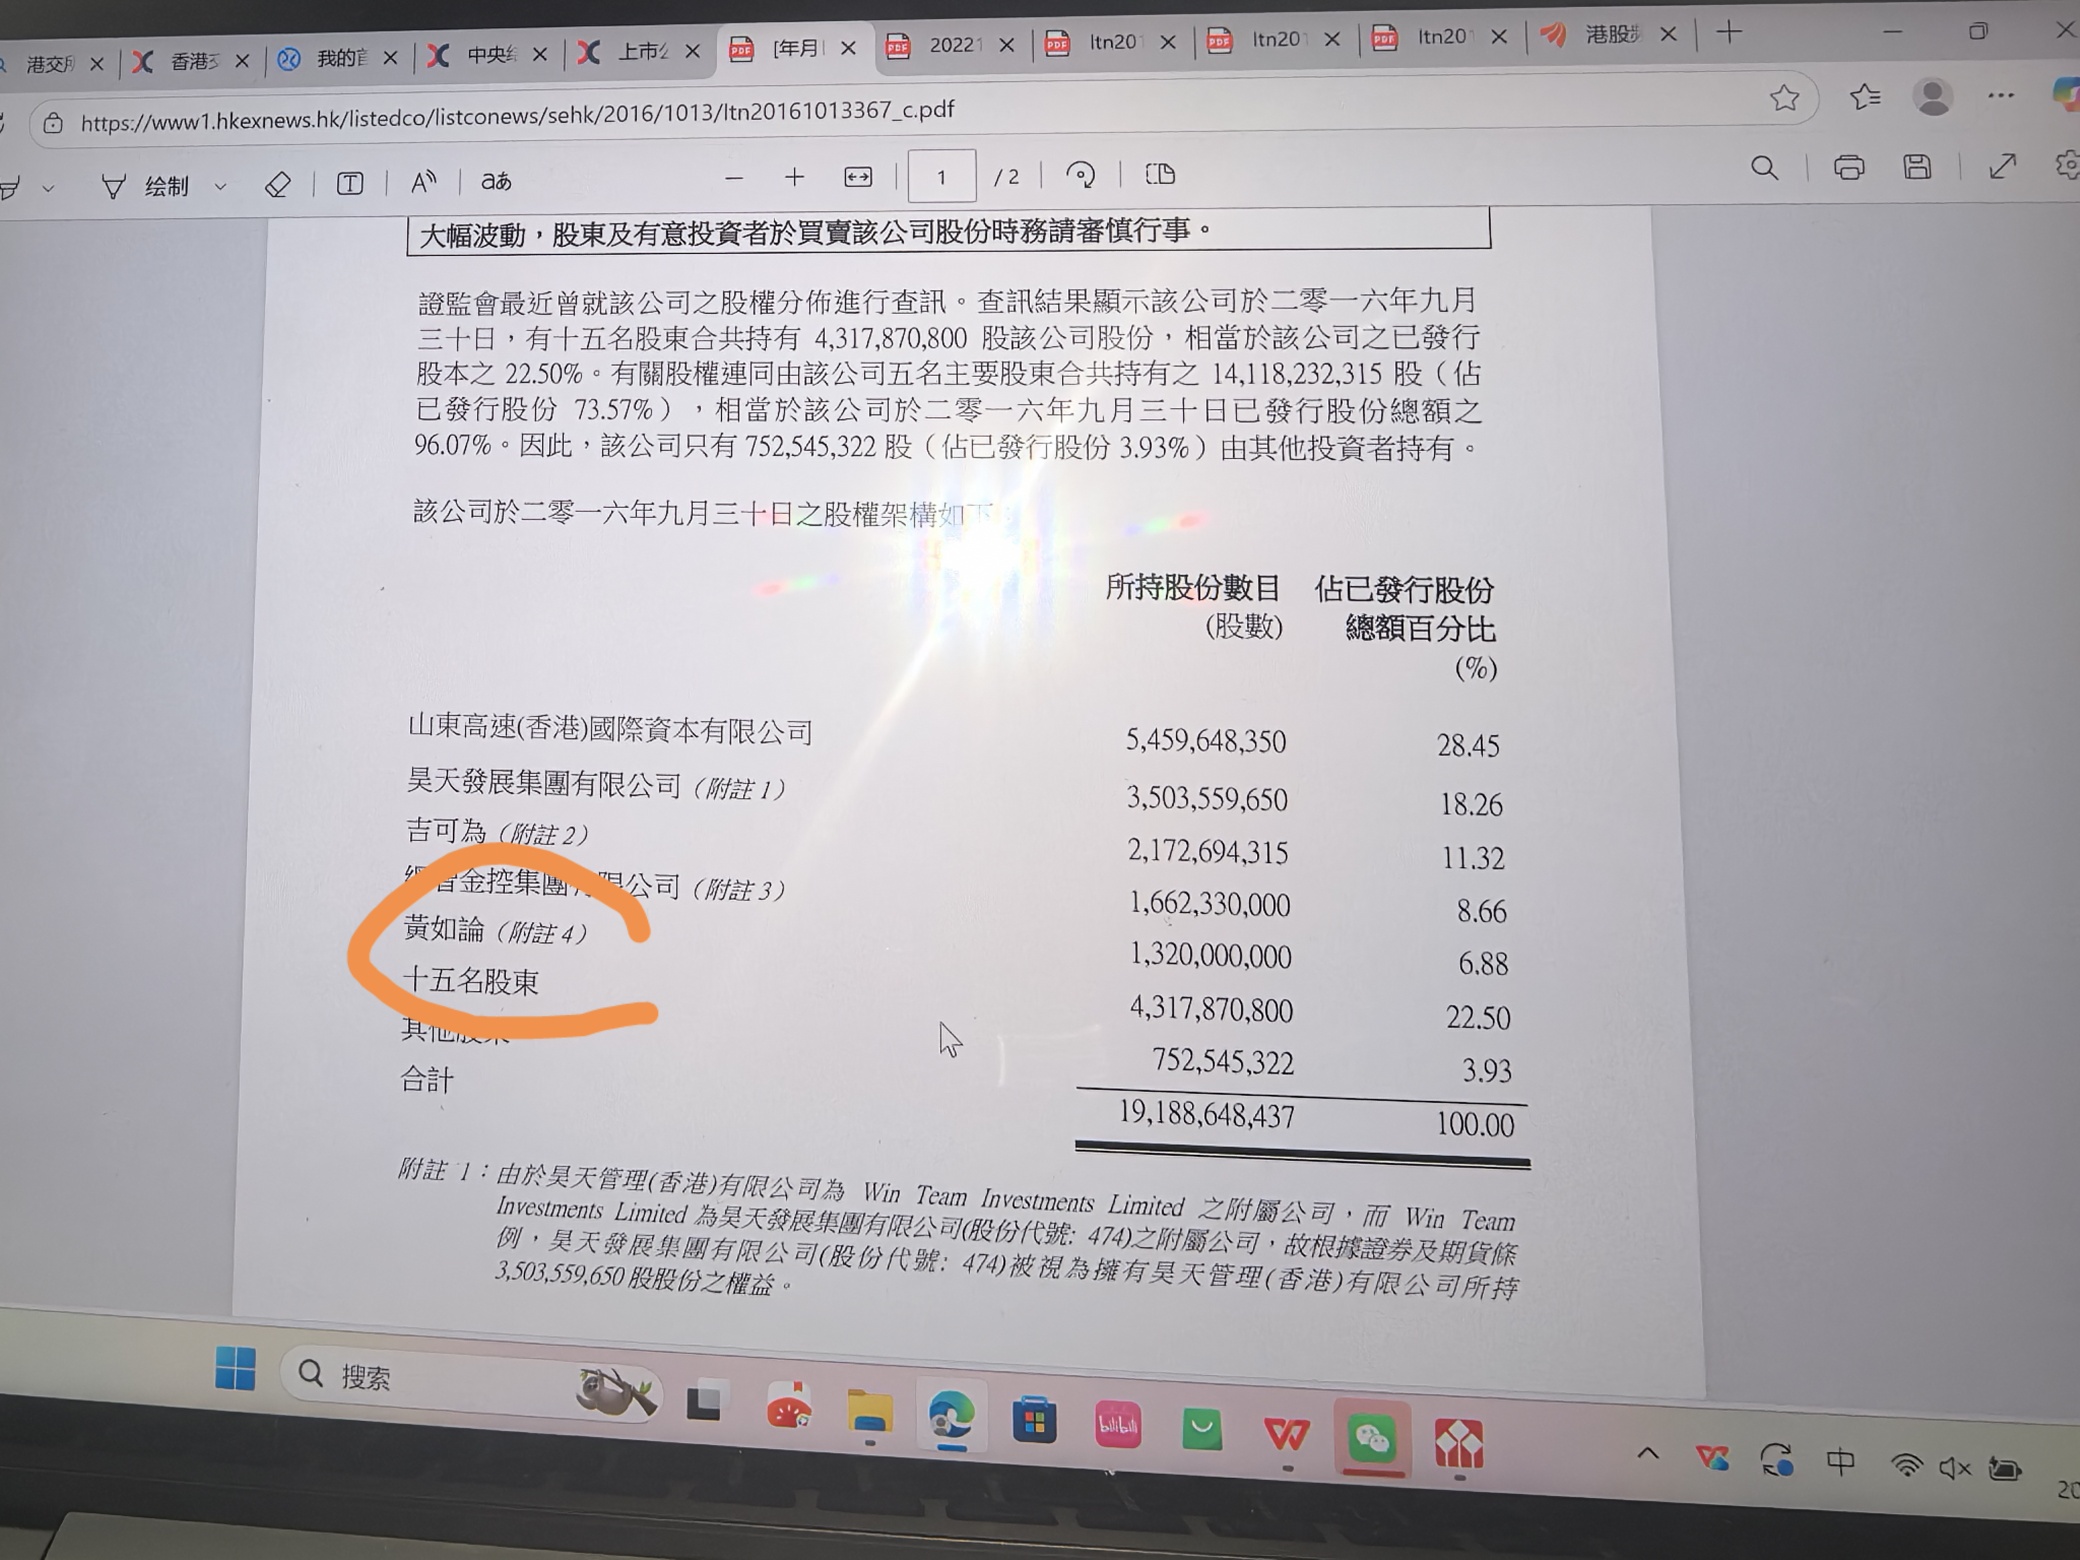This screenshot has width=2080, height=1560.
Task: Add page to favorites star
Action: 1784,98
